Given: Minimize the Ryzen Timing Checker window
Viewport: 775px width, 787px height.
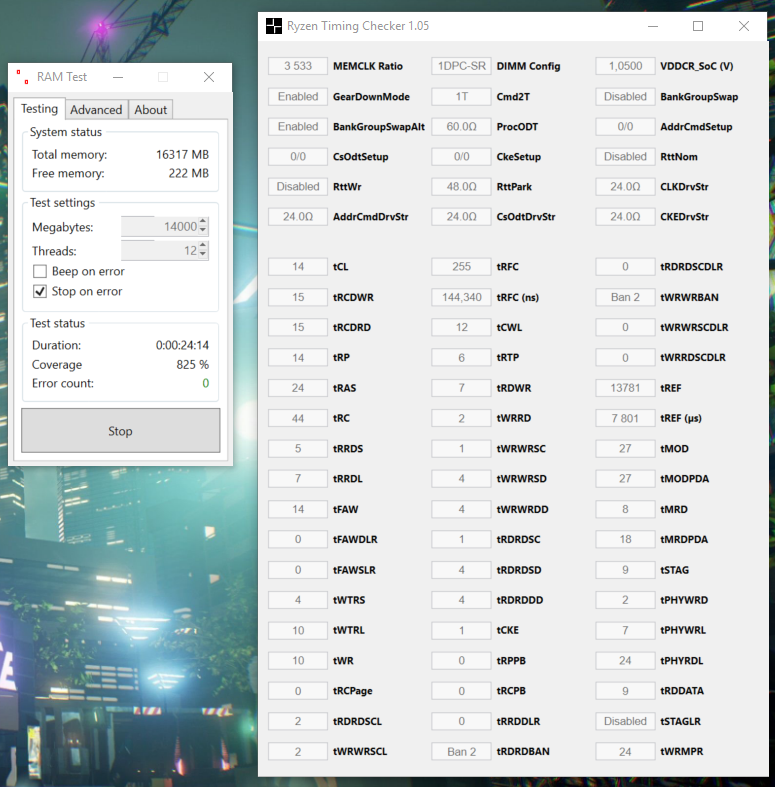Looking at the screenshot, I should click(653, 26).
